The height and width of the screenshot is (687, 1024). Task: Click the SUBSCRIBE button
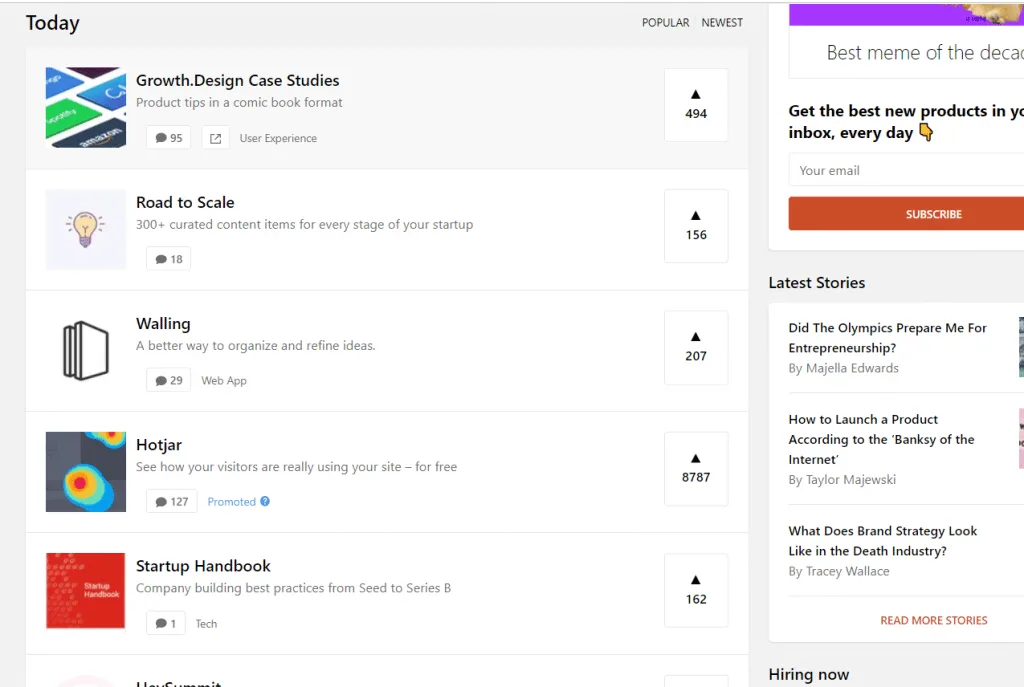point(906,214)
